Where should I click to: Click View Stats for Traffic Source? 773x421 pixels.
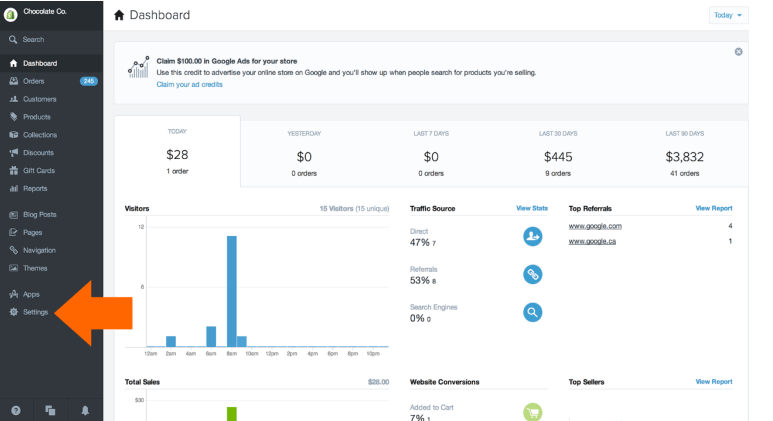click(x=531, y=208)
